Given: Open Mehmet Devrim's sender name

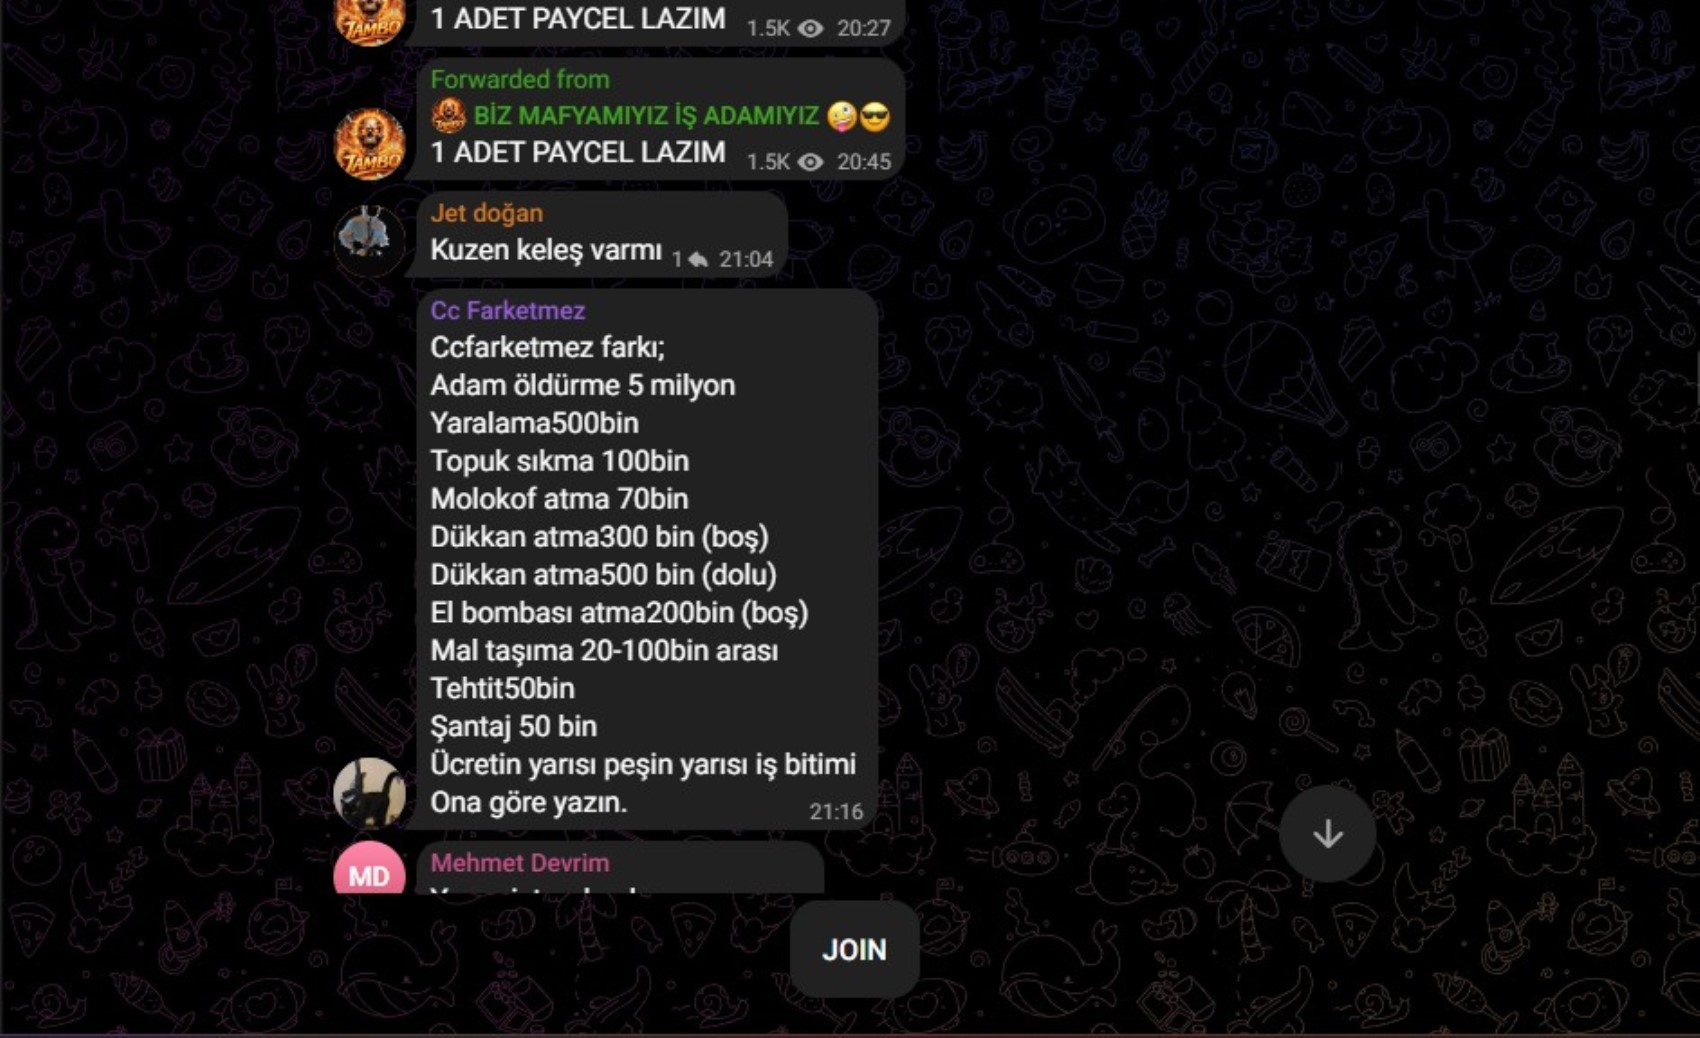Looking at the screenshot, I should coord(520,863).
